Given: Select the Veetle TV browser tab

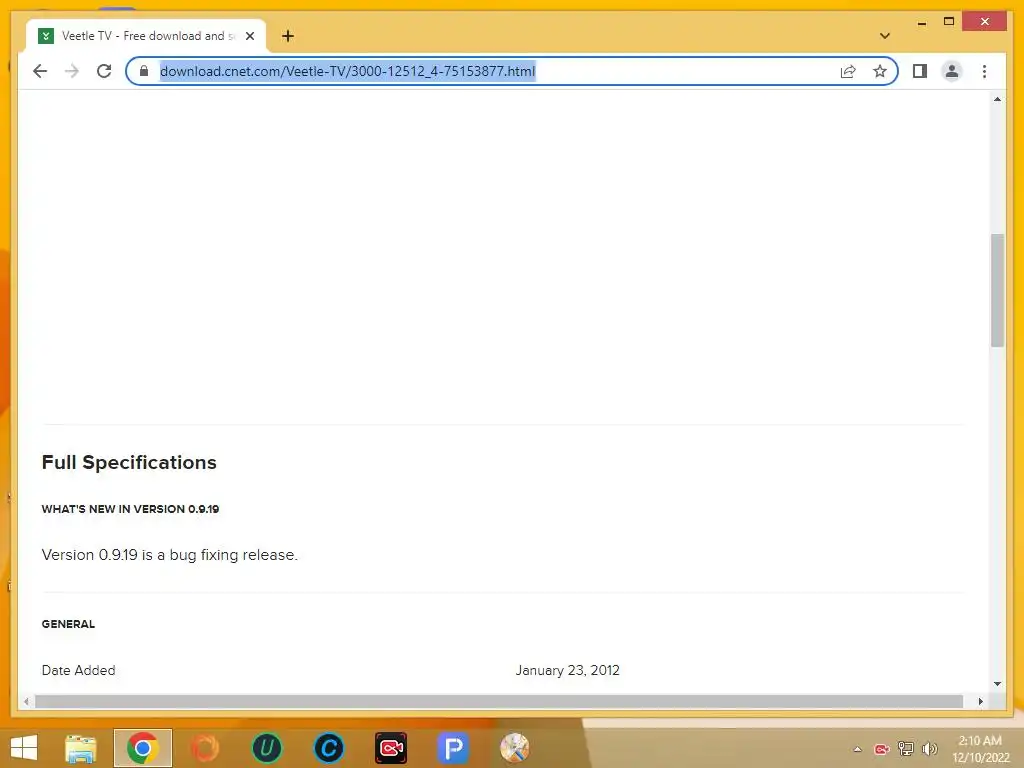Looking at the screenshot, I should 146,36.
